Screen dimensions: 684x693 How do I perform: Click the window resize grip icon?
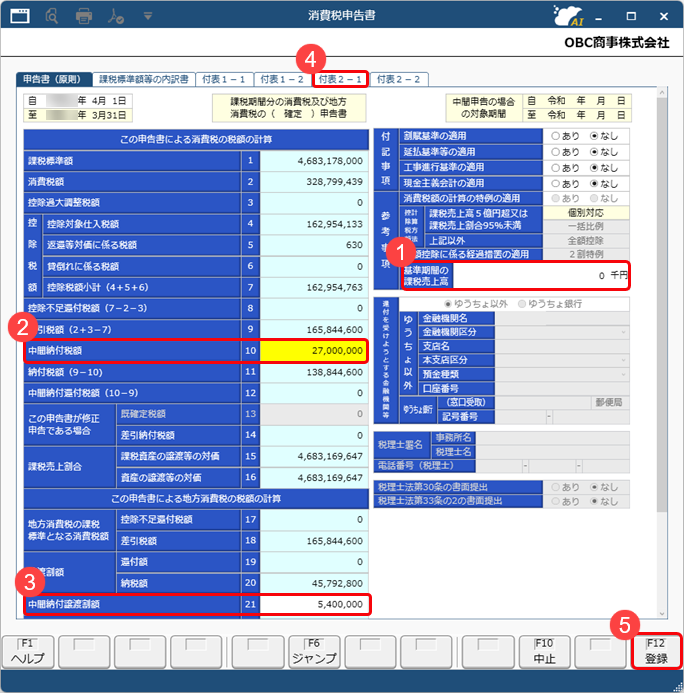(677, 687)
